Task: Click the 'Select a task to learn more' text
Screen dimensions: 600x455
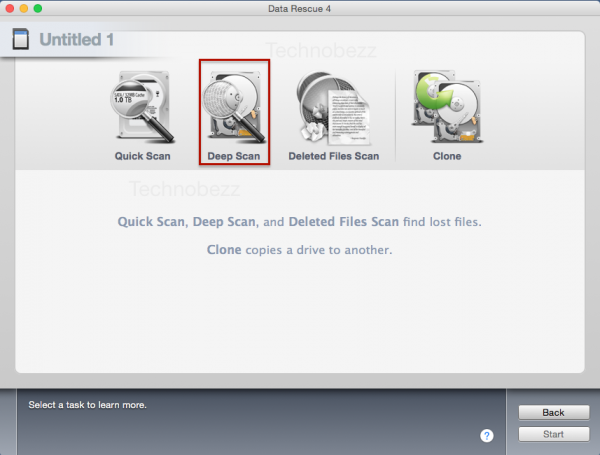Action: pos(88,405)
